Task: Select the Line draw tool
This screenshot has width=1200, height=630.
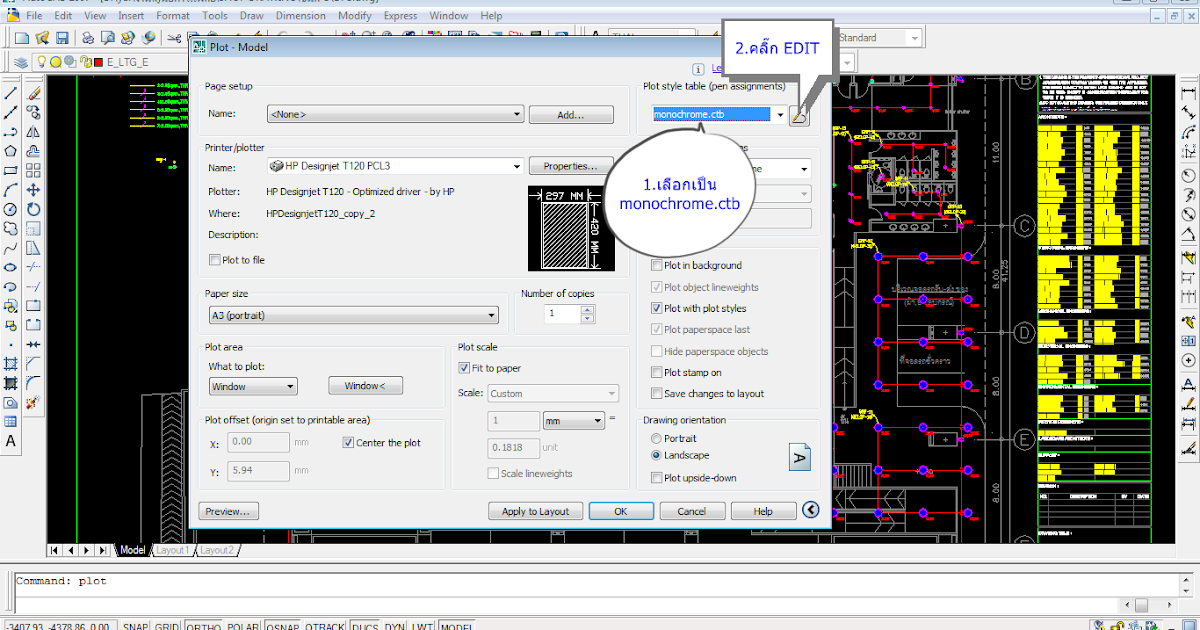Action: click(x=11, y=92)
